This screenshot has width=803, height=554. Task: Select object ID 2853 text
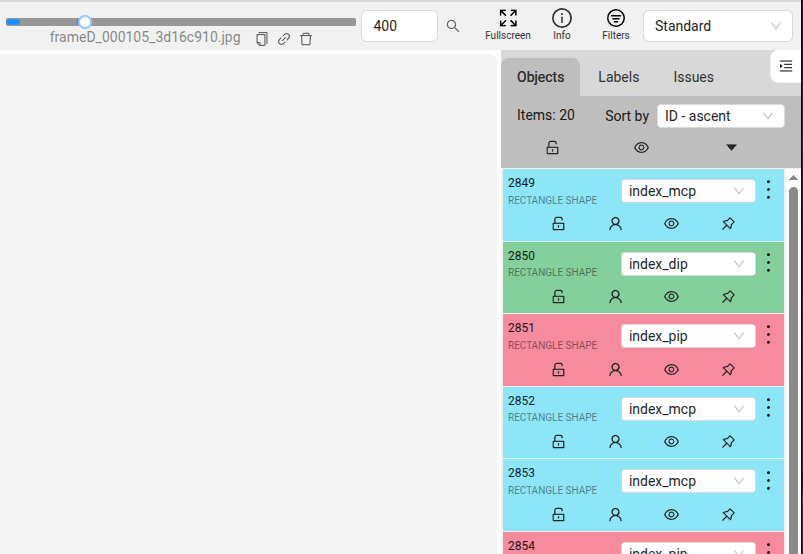[521, 473]
